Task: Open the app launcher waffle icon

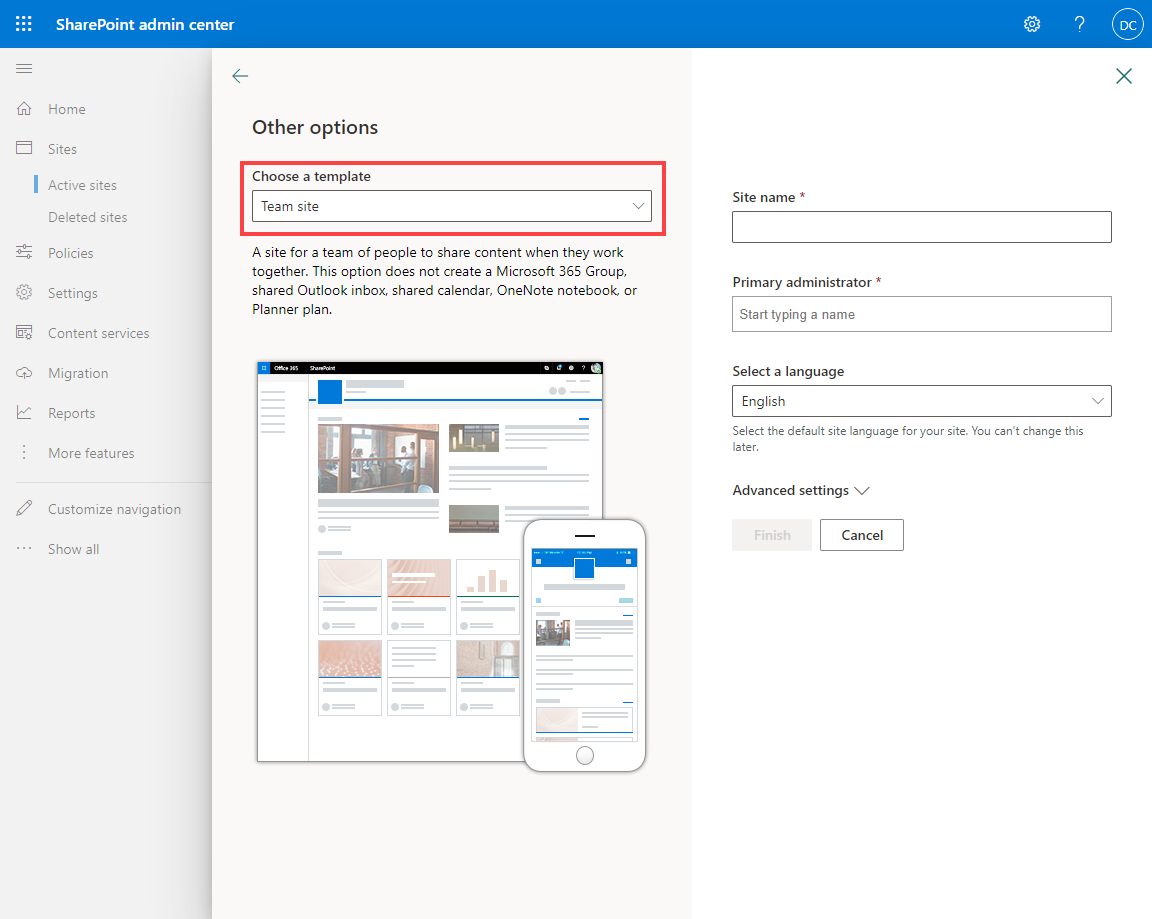Action: point(24,24)
